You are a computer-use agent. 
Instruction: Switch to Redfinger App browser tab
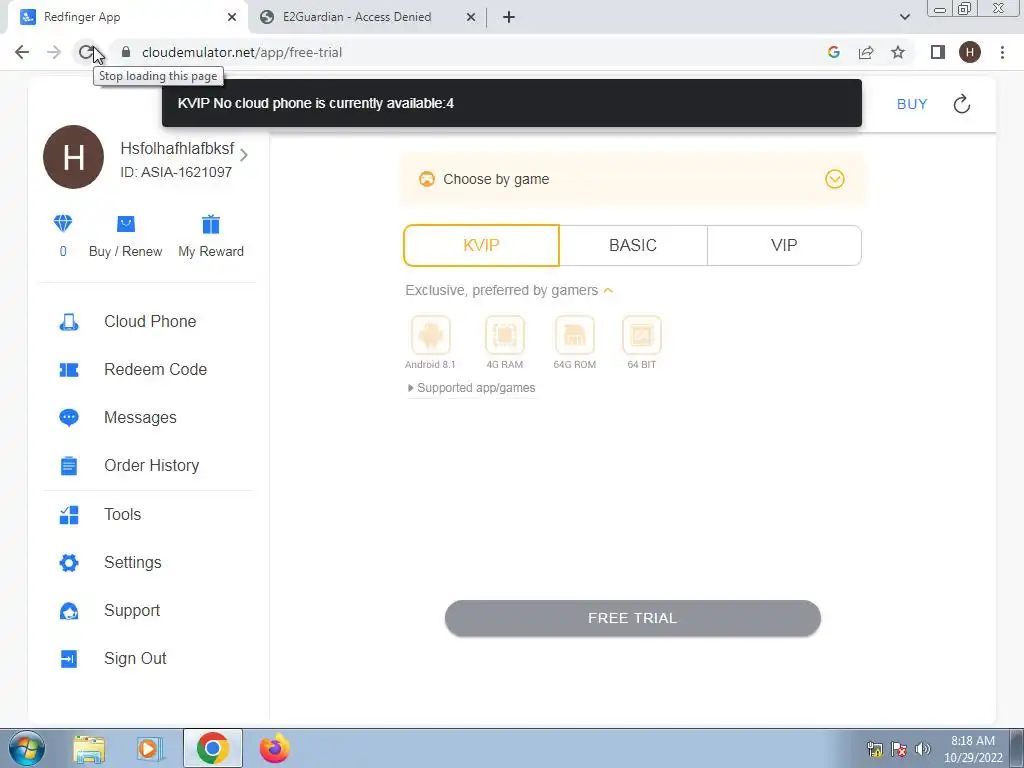point(124,17)
